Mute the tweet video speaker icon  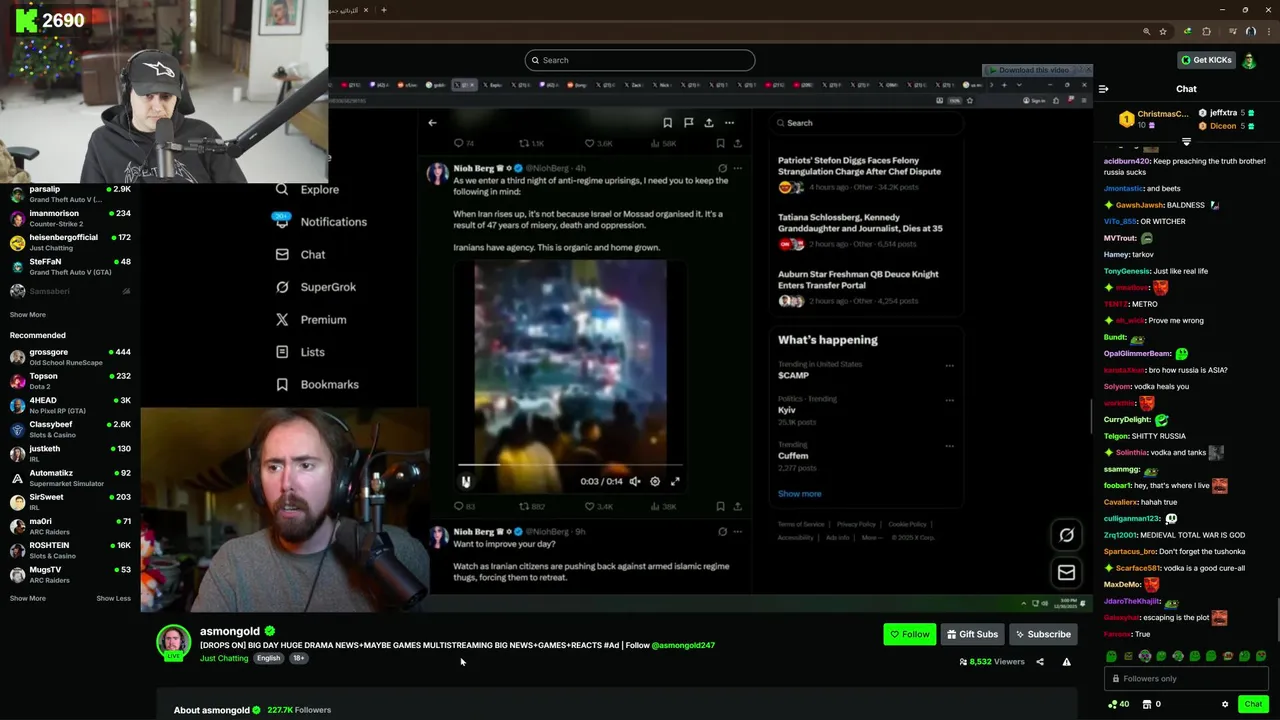point(635,481)
